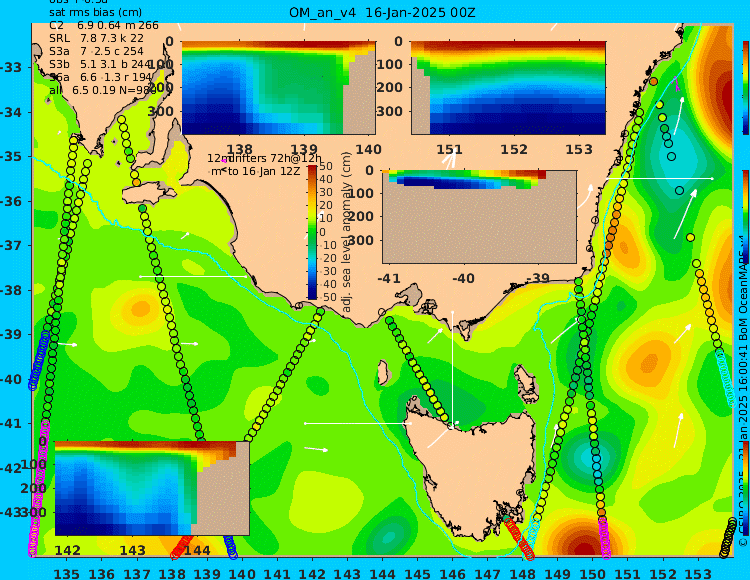Click King Island in western Bass Strait
750x580 pixels.
383,372
